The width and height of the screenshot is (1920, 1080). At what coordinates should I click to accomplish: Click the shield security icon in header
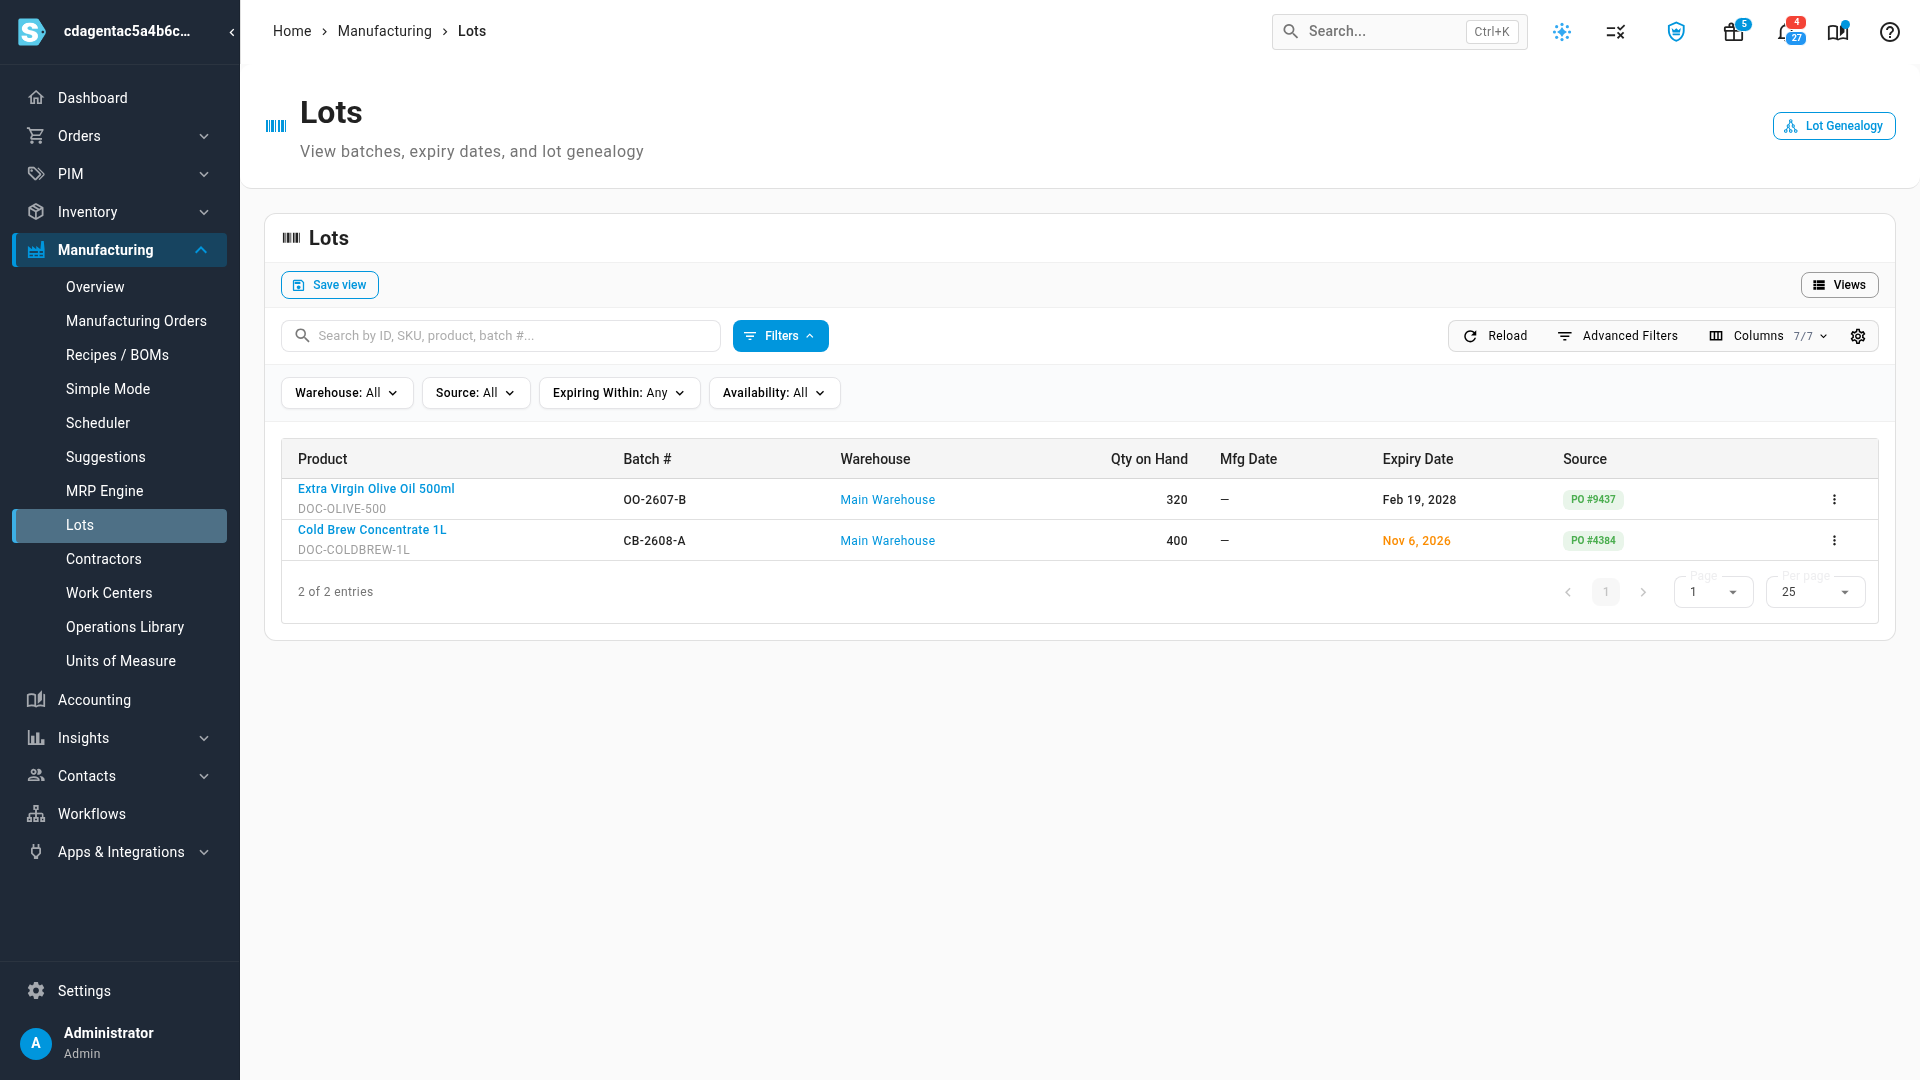(x=1677, y=32)
